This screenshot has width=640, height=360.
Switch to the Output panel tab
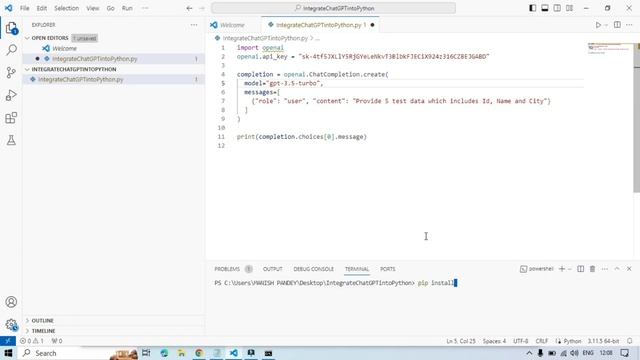tap(273, 269)
